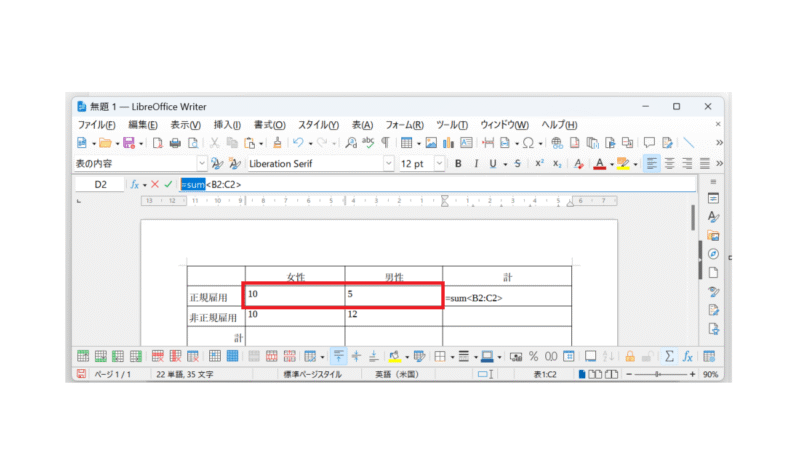This screenshot has width=800, height=450.
Task: Click the Sum sigma icon in table toolbar
Action: [669, 357]
